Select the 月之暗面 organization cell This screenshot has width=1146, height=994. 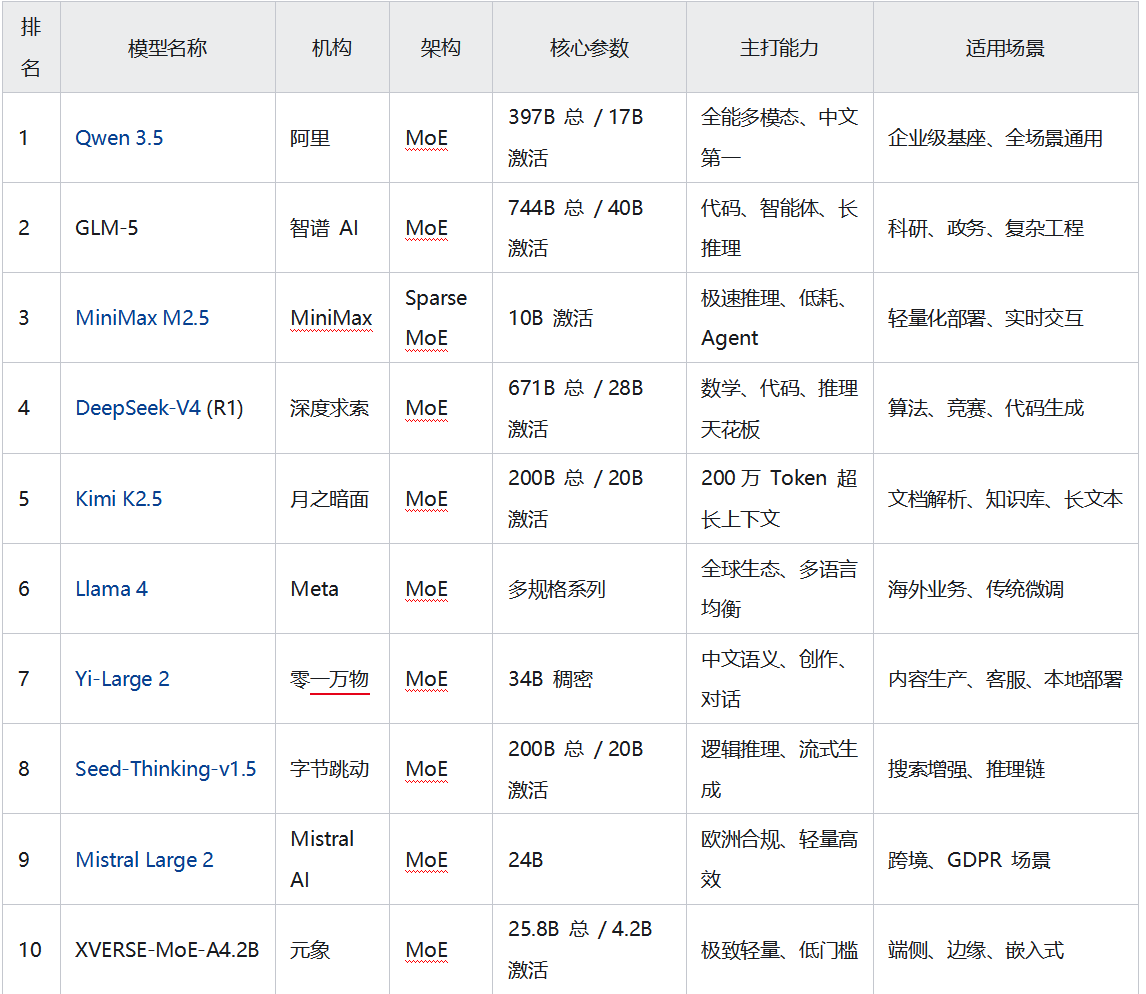tap(333, 498)
